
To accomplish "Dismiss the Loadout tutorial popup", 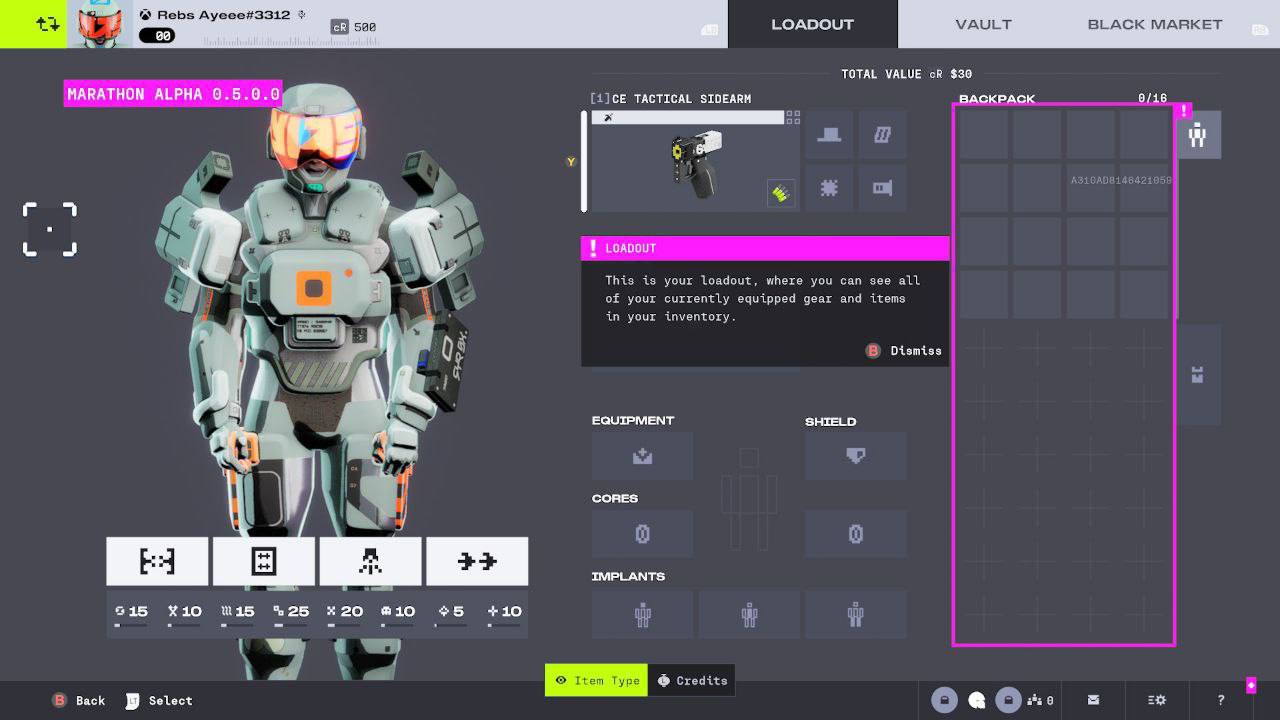I will [x=903, y=351].
